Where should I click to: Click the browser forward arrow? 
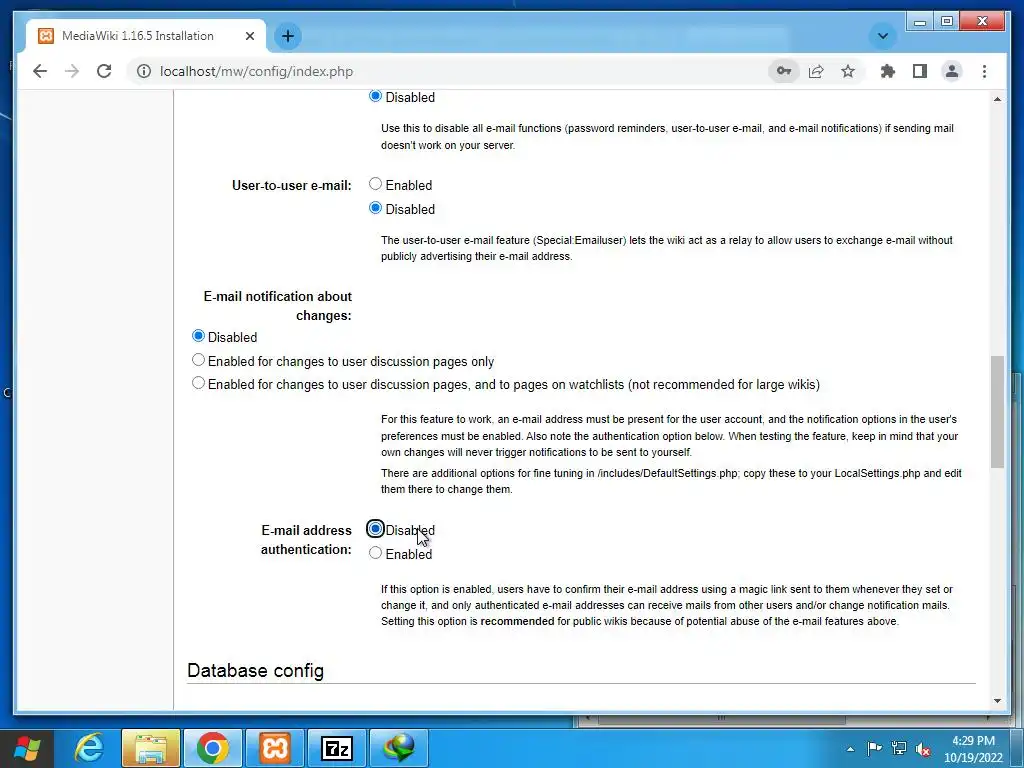(72, 71)
